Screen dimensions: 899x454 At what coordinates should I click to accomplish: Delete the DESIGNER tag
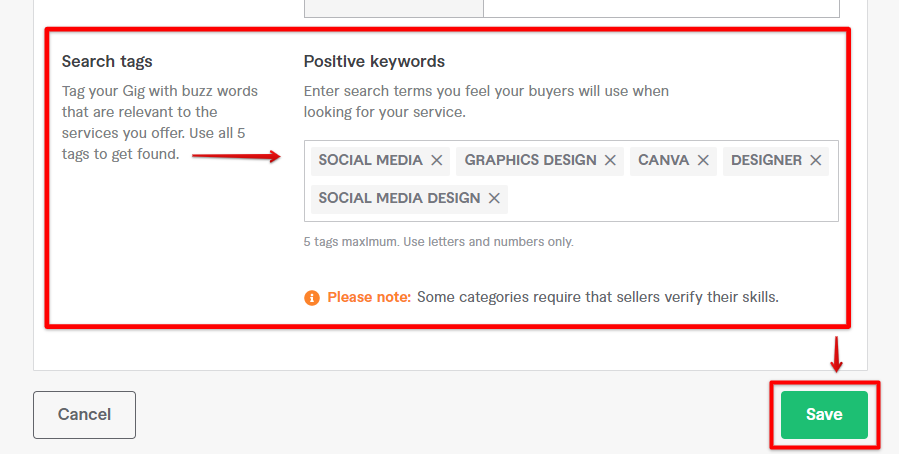(x=816, y=161)
